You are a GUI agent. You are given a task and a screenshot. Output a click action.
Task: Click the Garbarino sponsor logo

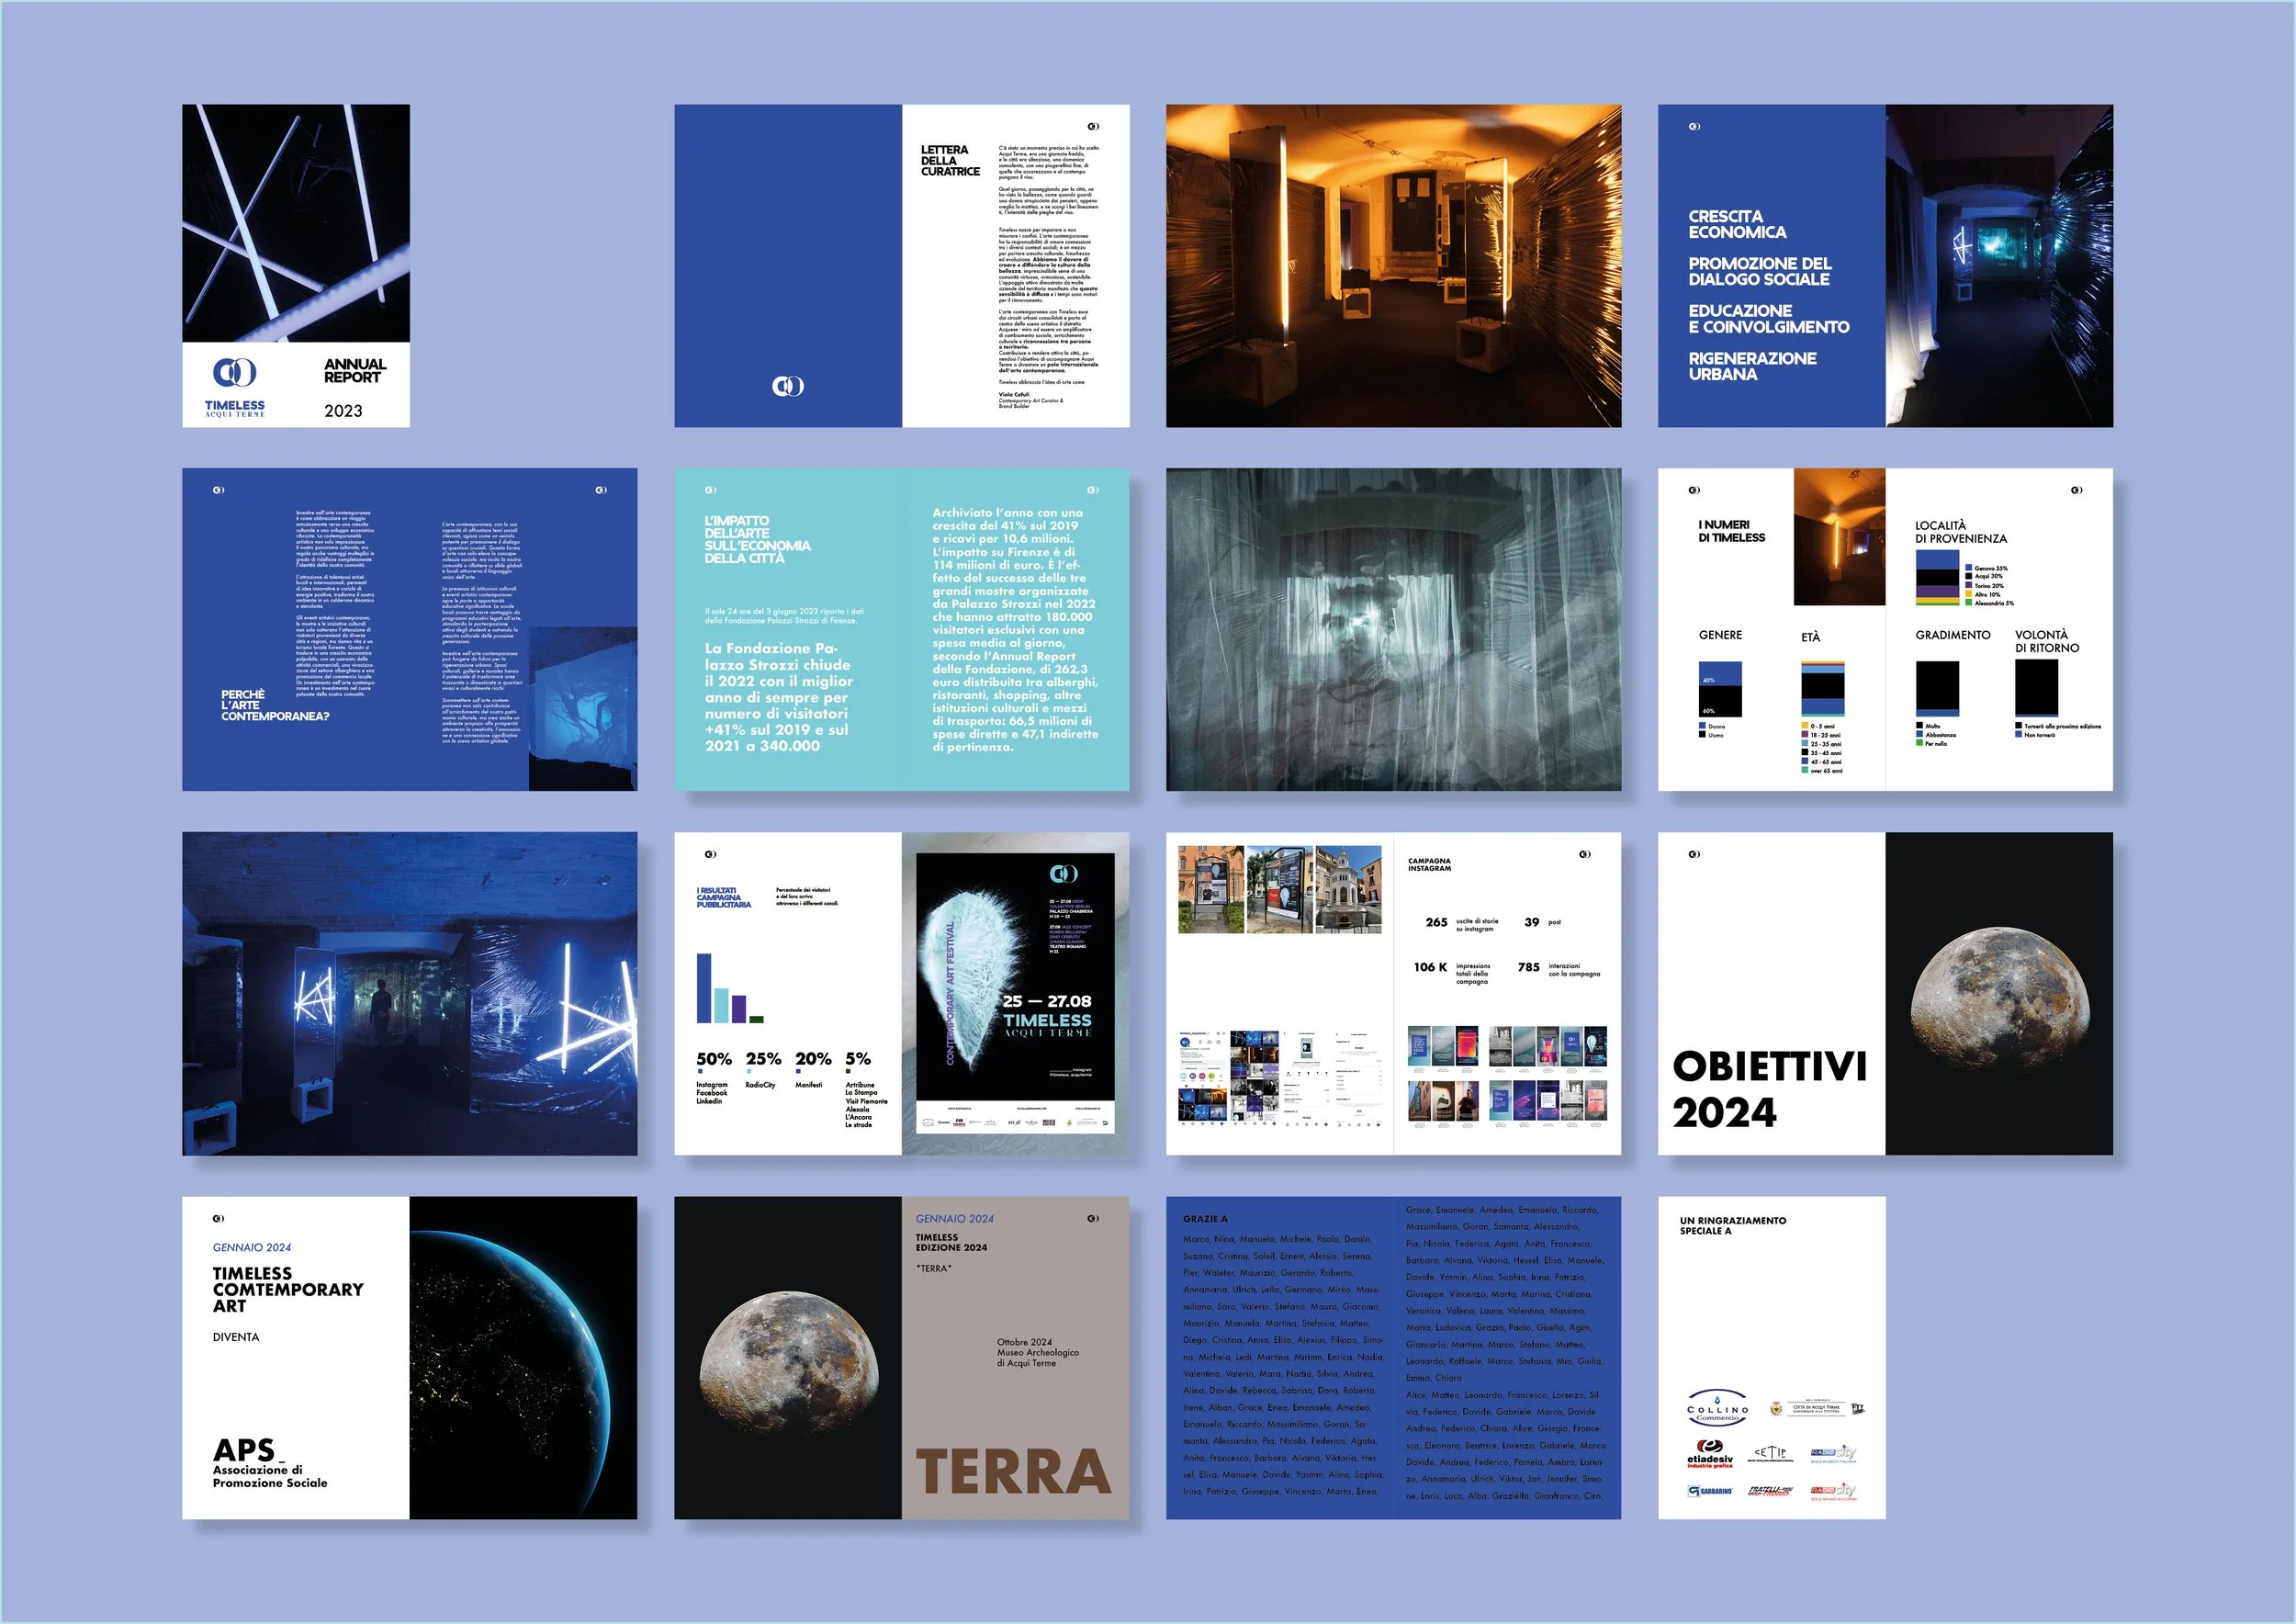click(1710, 1491)
